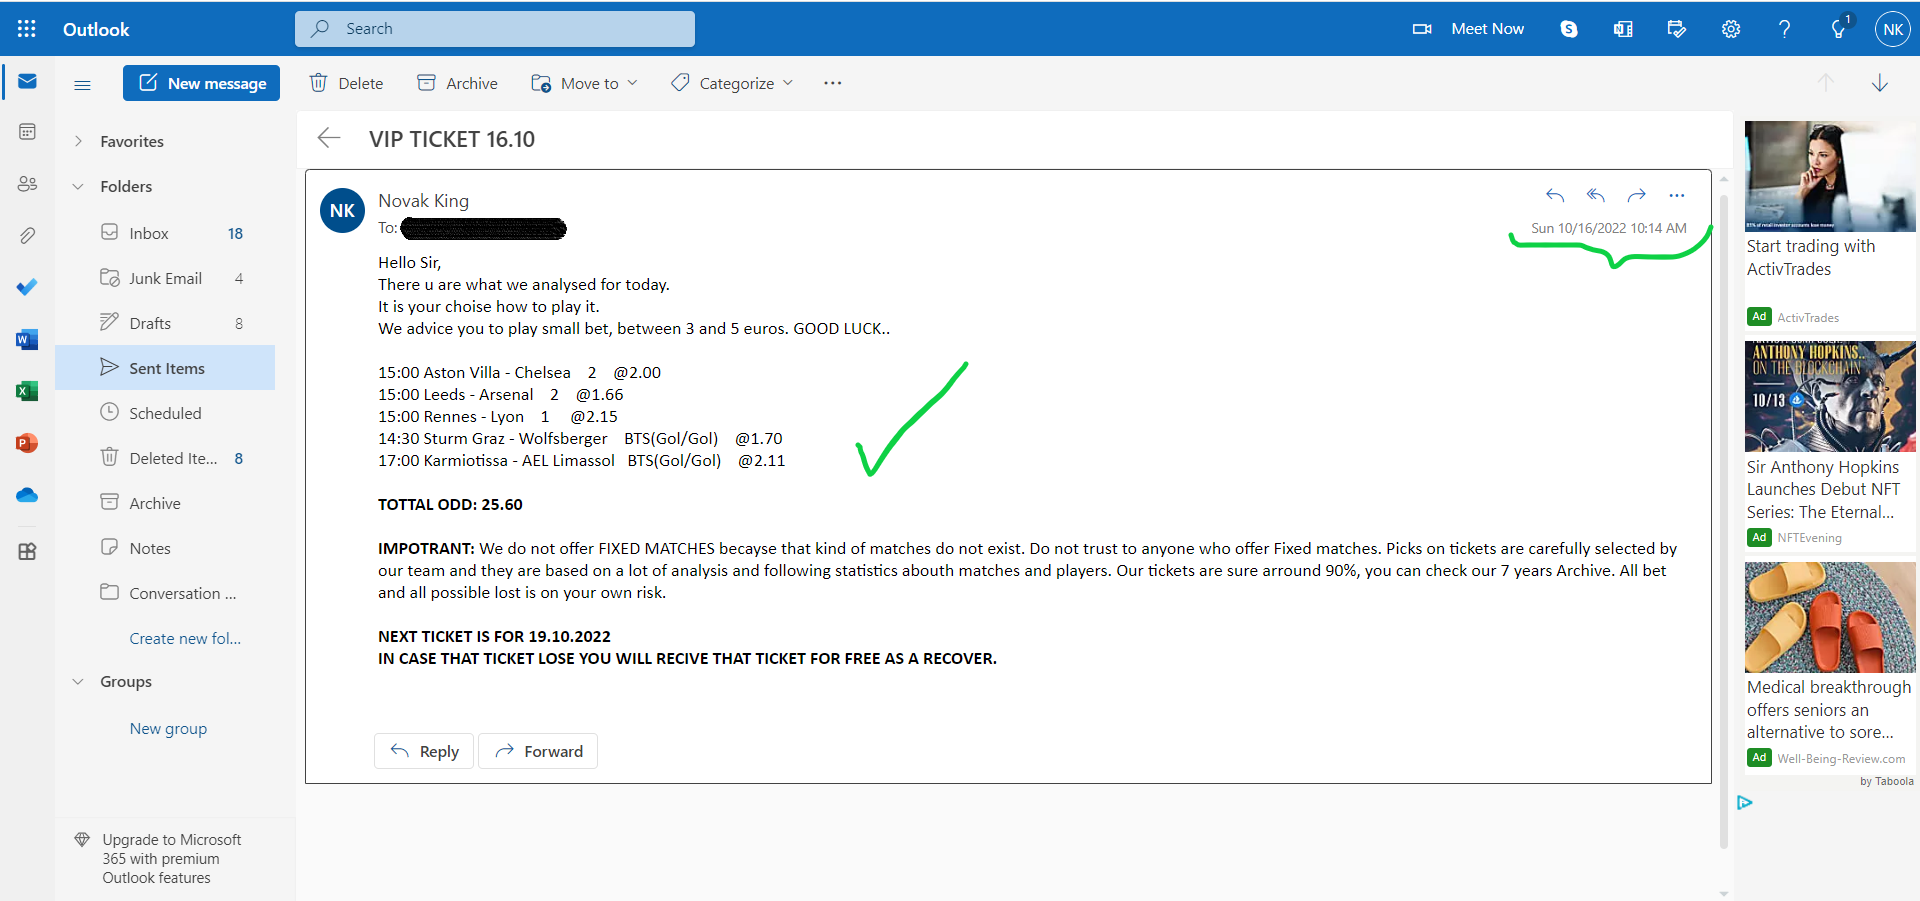Image resolution: width=1920 pixels, height=901 pixels.
Task: Click the Forward button below the message
Action: tap(538, 751)
